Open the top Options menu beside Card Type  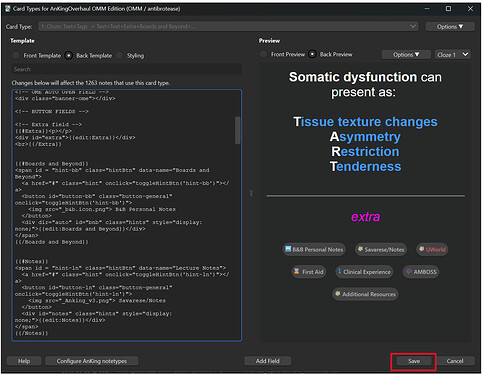[450, 26]
